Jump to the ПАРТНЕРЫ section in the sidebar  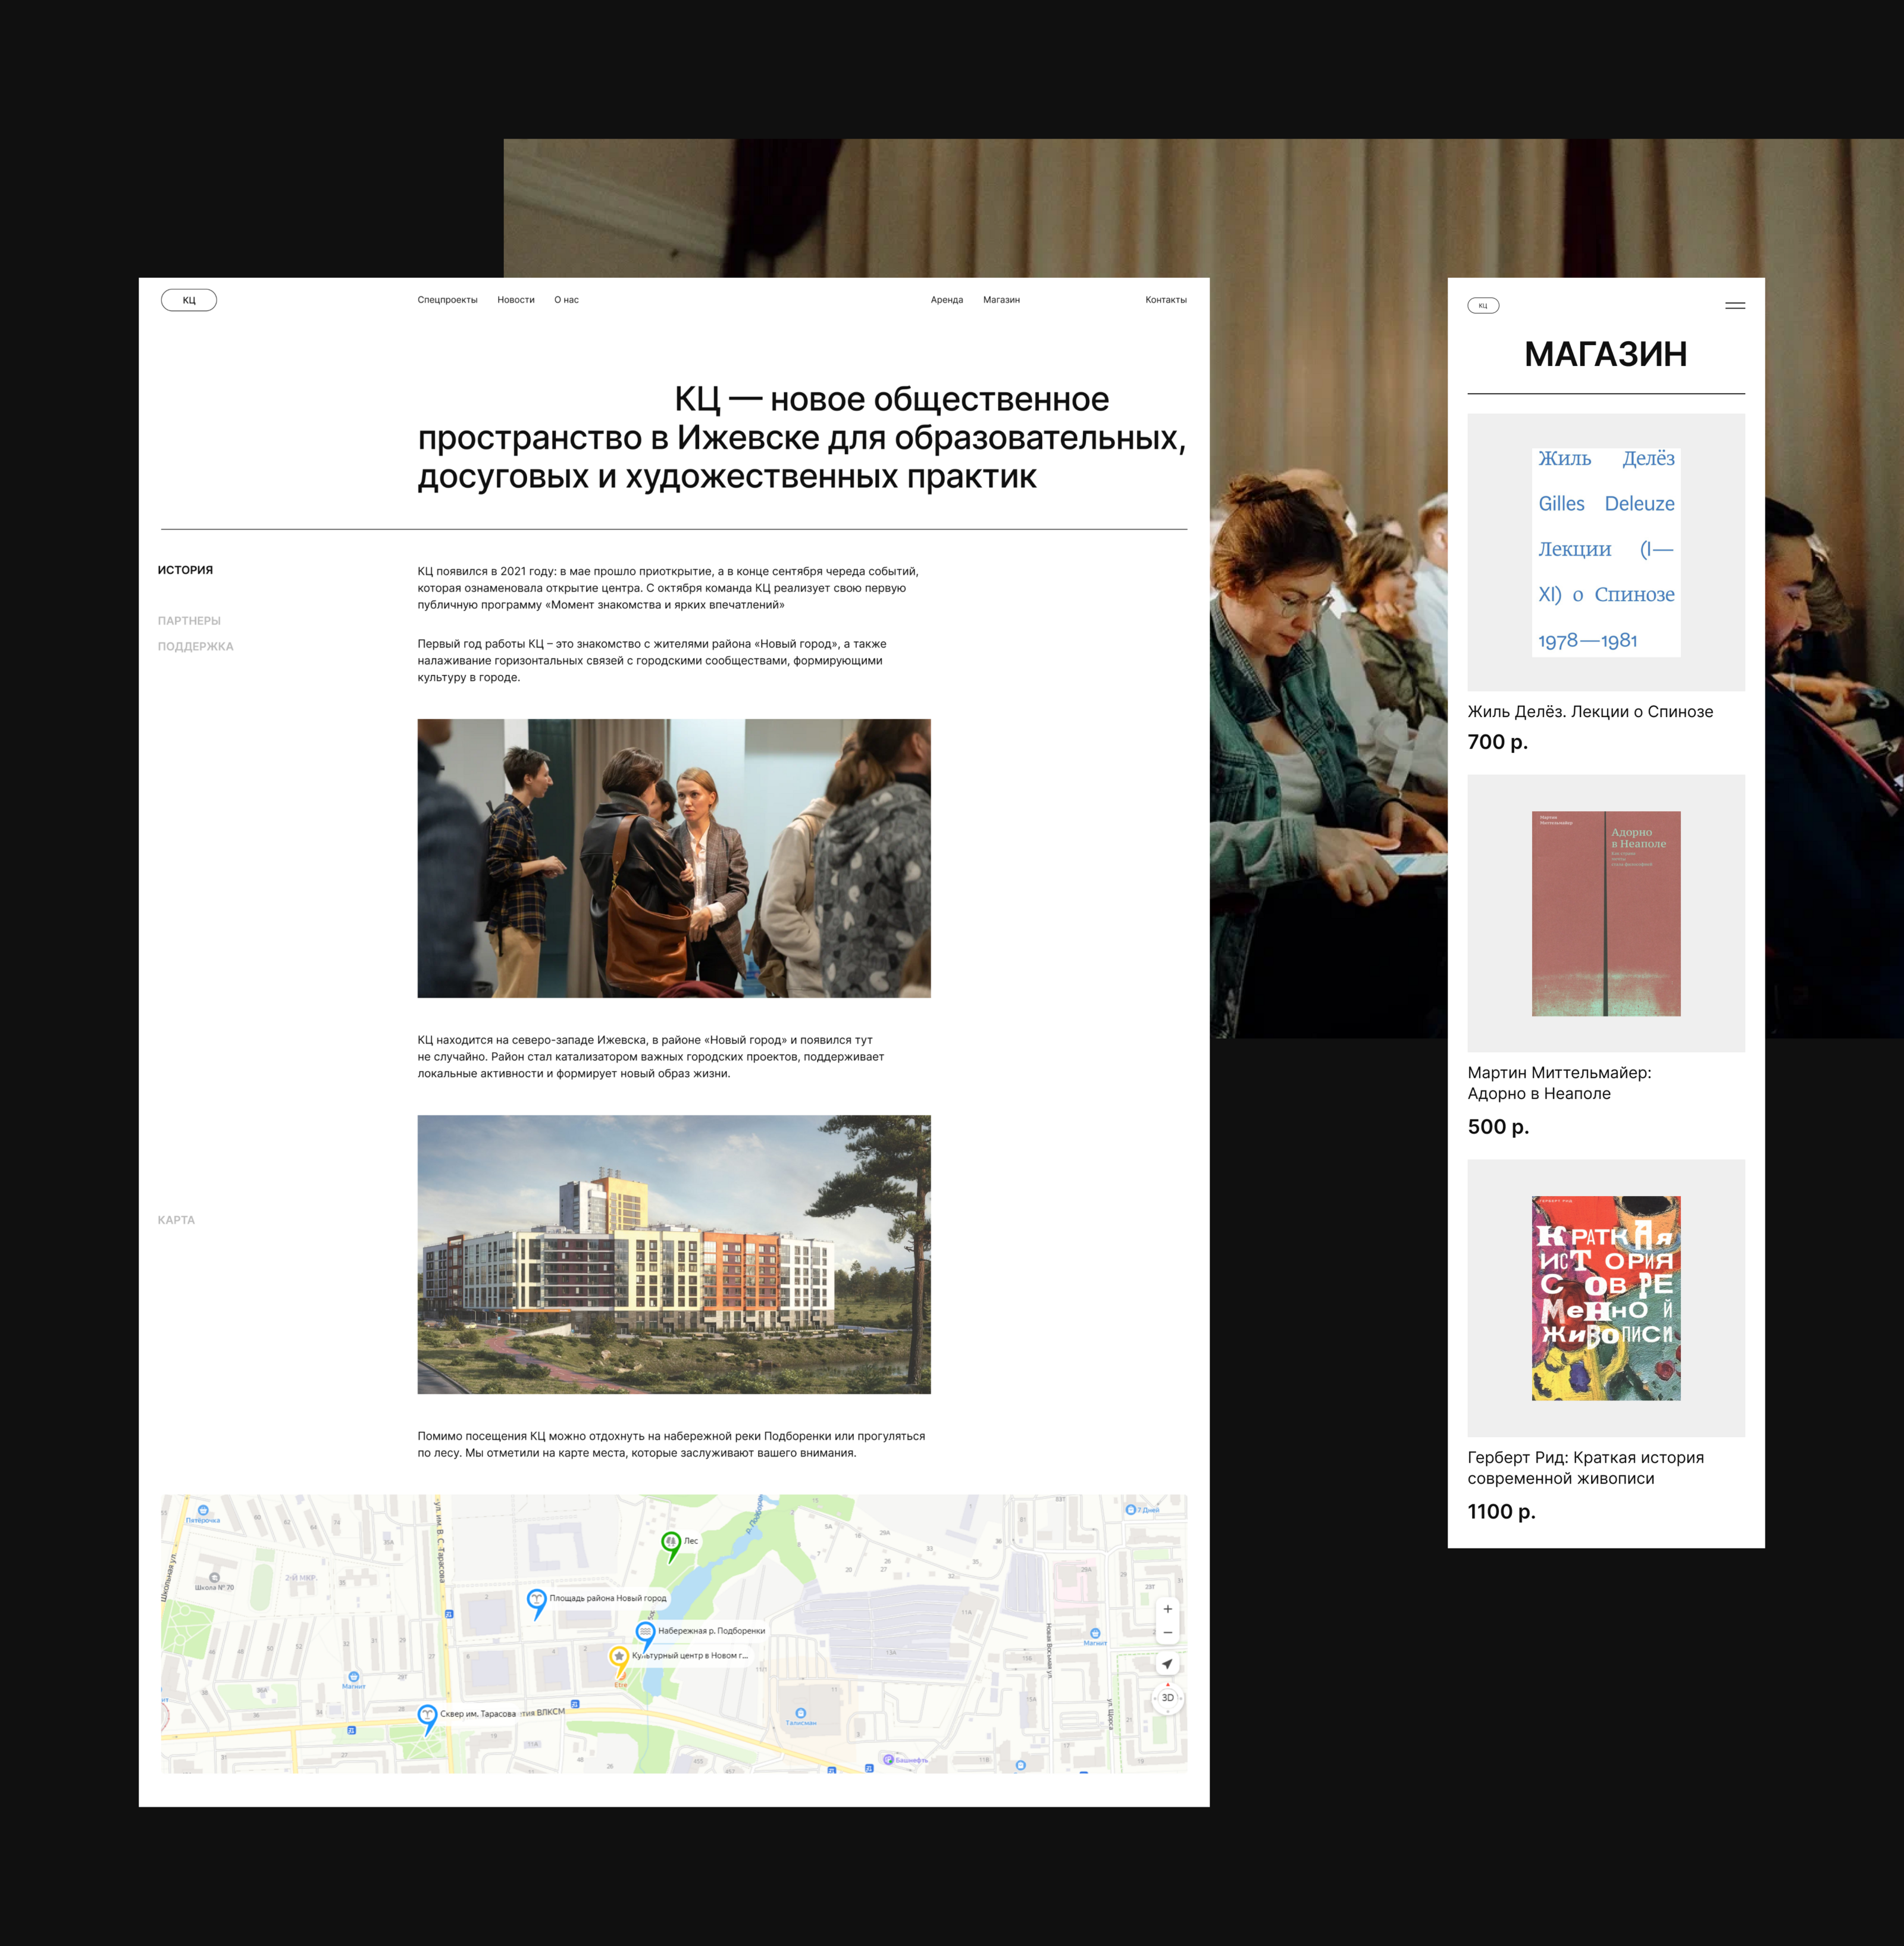(189, 621)
